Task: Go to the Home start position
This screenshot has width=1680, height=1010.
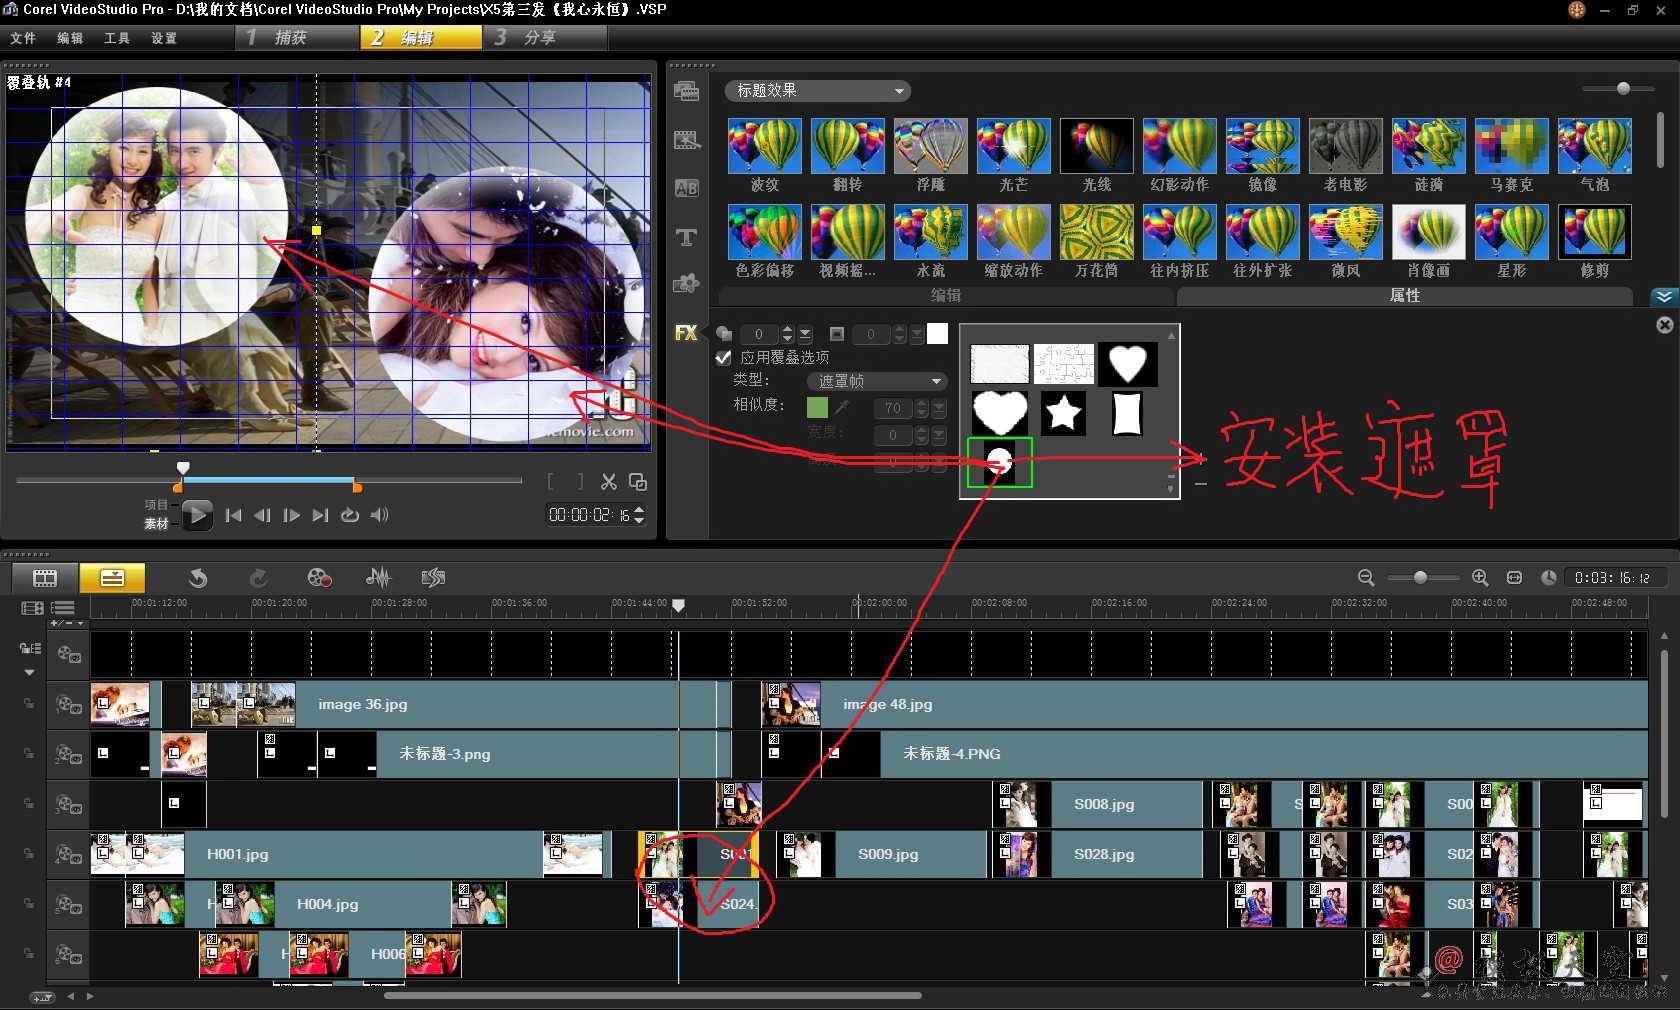Action: coord(233,515)
